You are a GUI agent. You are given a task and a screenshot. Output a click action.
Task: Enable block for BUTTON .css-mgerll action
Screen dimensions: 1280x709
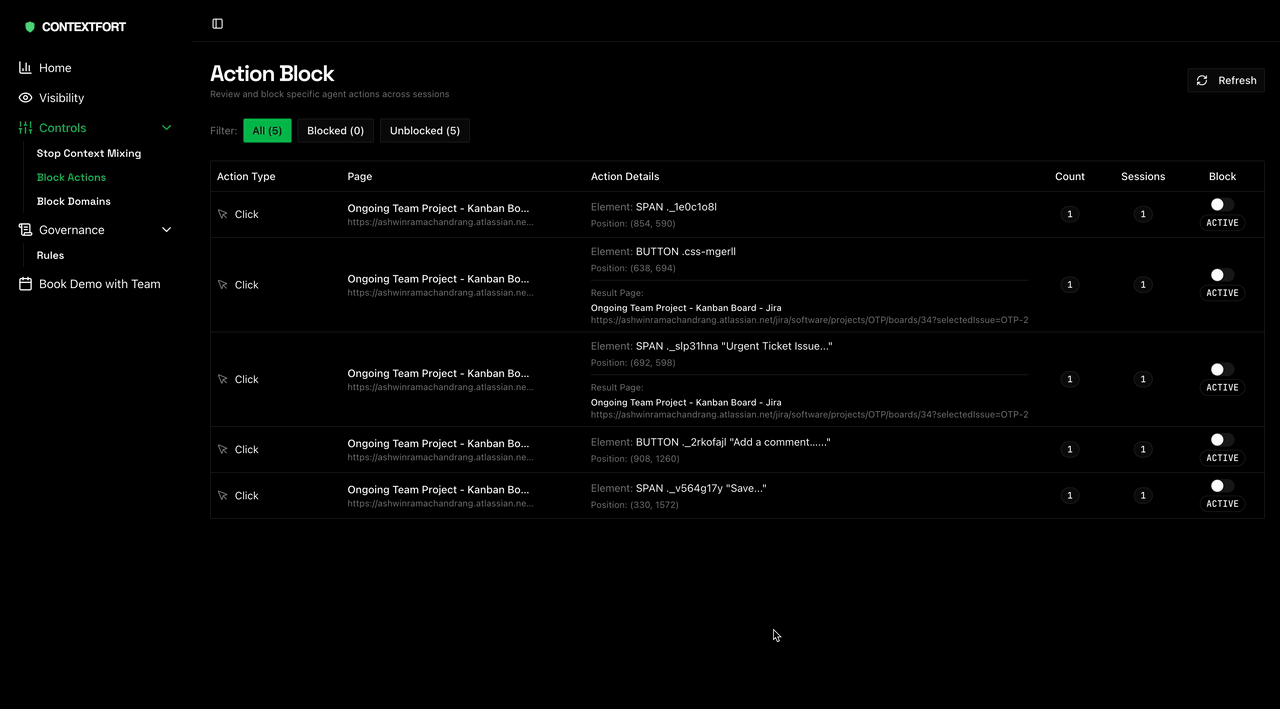pyautogui.click(x=1221, y=275)
